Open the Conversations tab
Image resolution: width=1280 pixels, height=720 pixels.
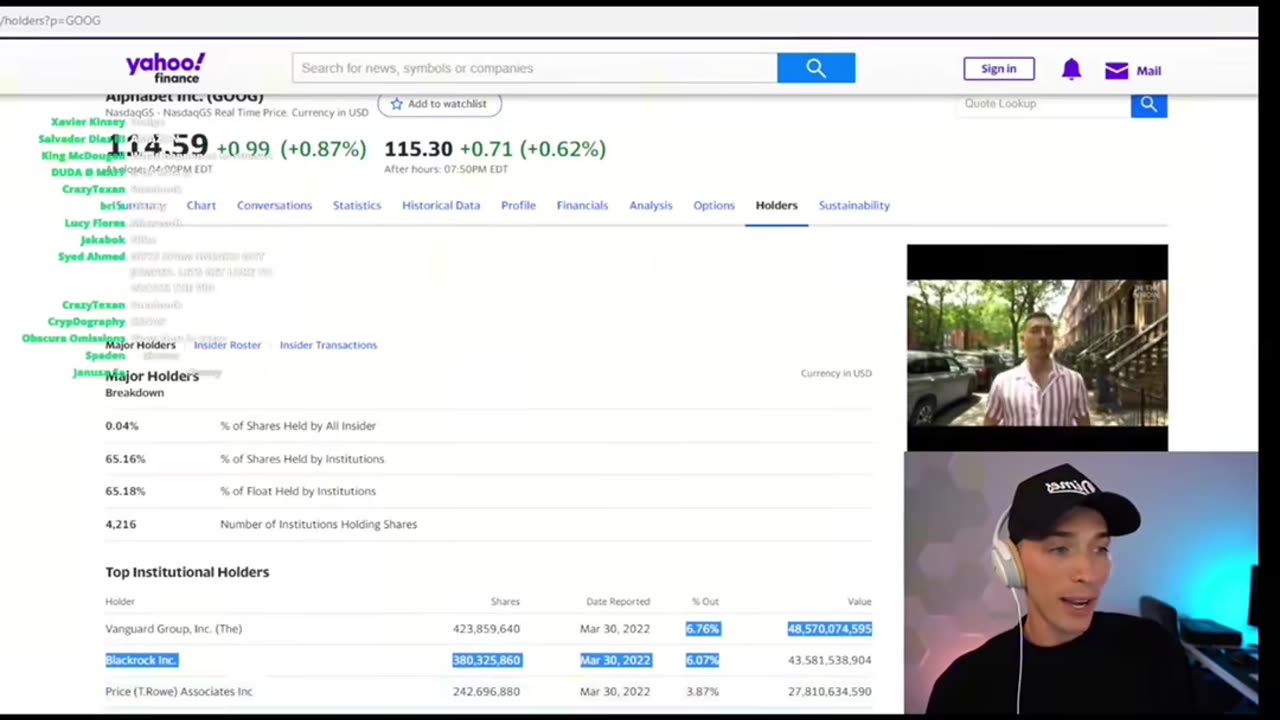point(274,205)
